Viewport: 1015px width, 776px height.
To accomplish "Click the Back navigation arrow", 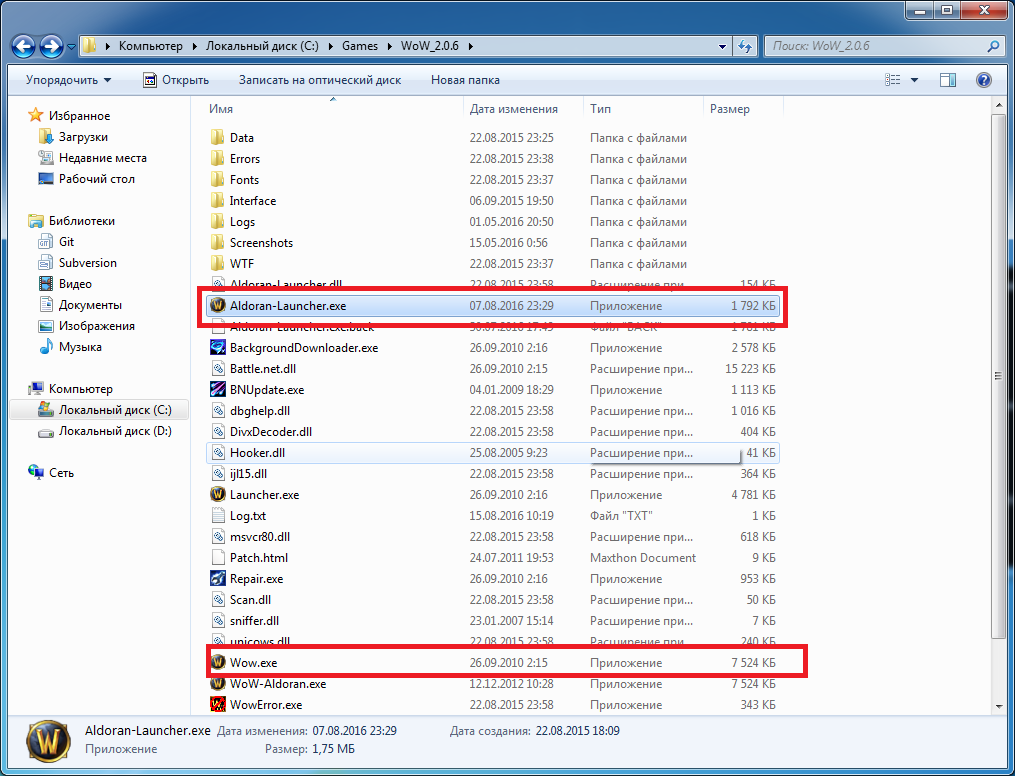I will 23,46.
